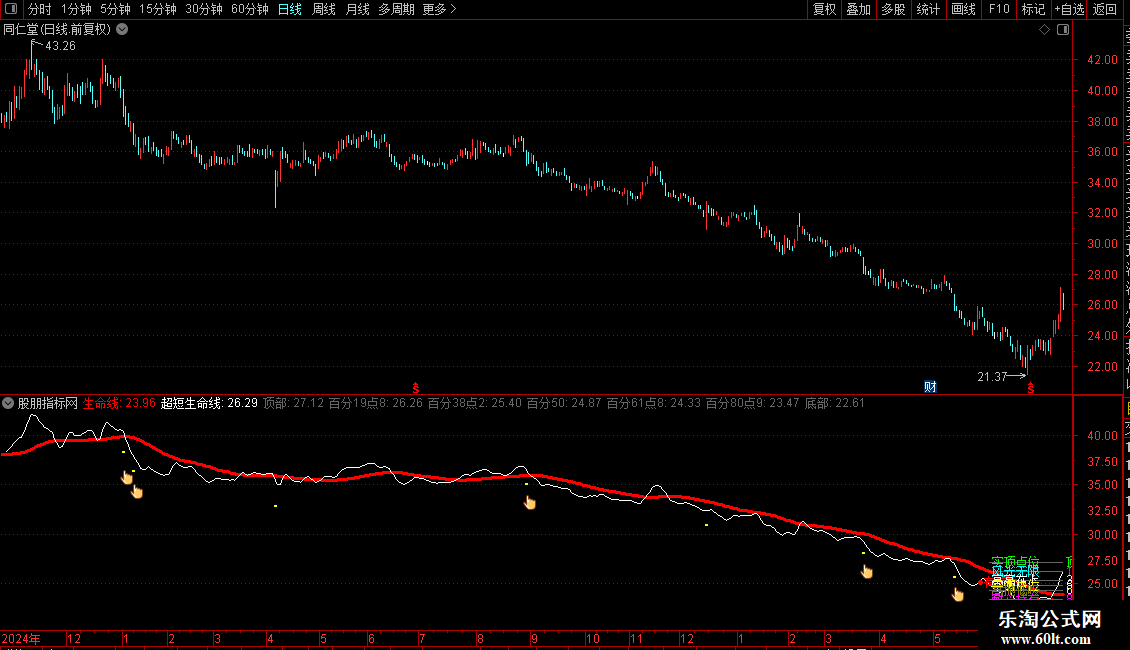Viewport: 1130px width, 650px height.
Task: Click the red S marker near July
Action: 415,388
